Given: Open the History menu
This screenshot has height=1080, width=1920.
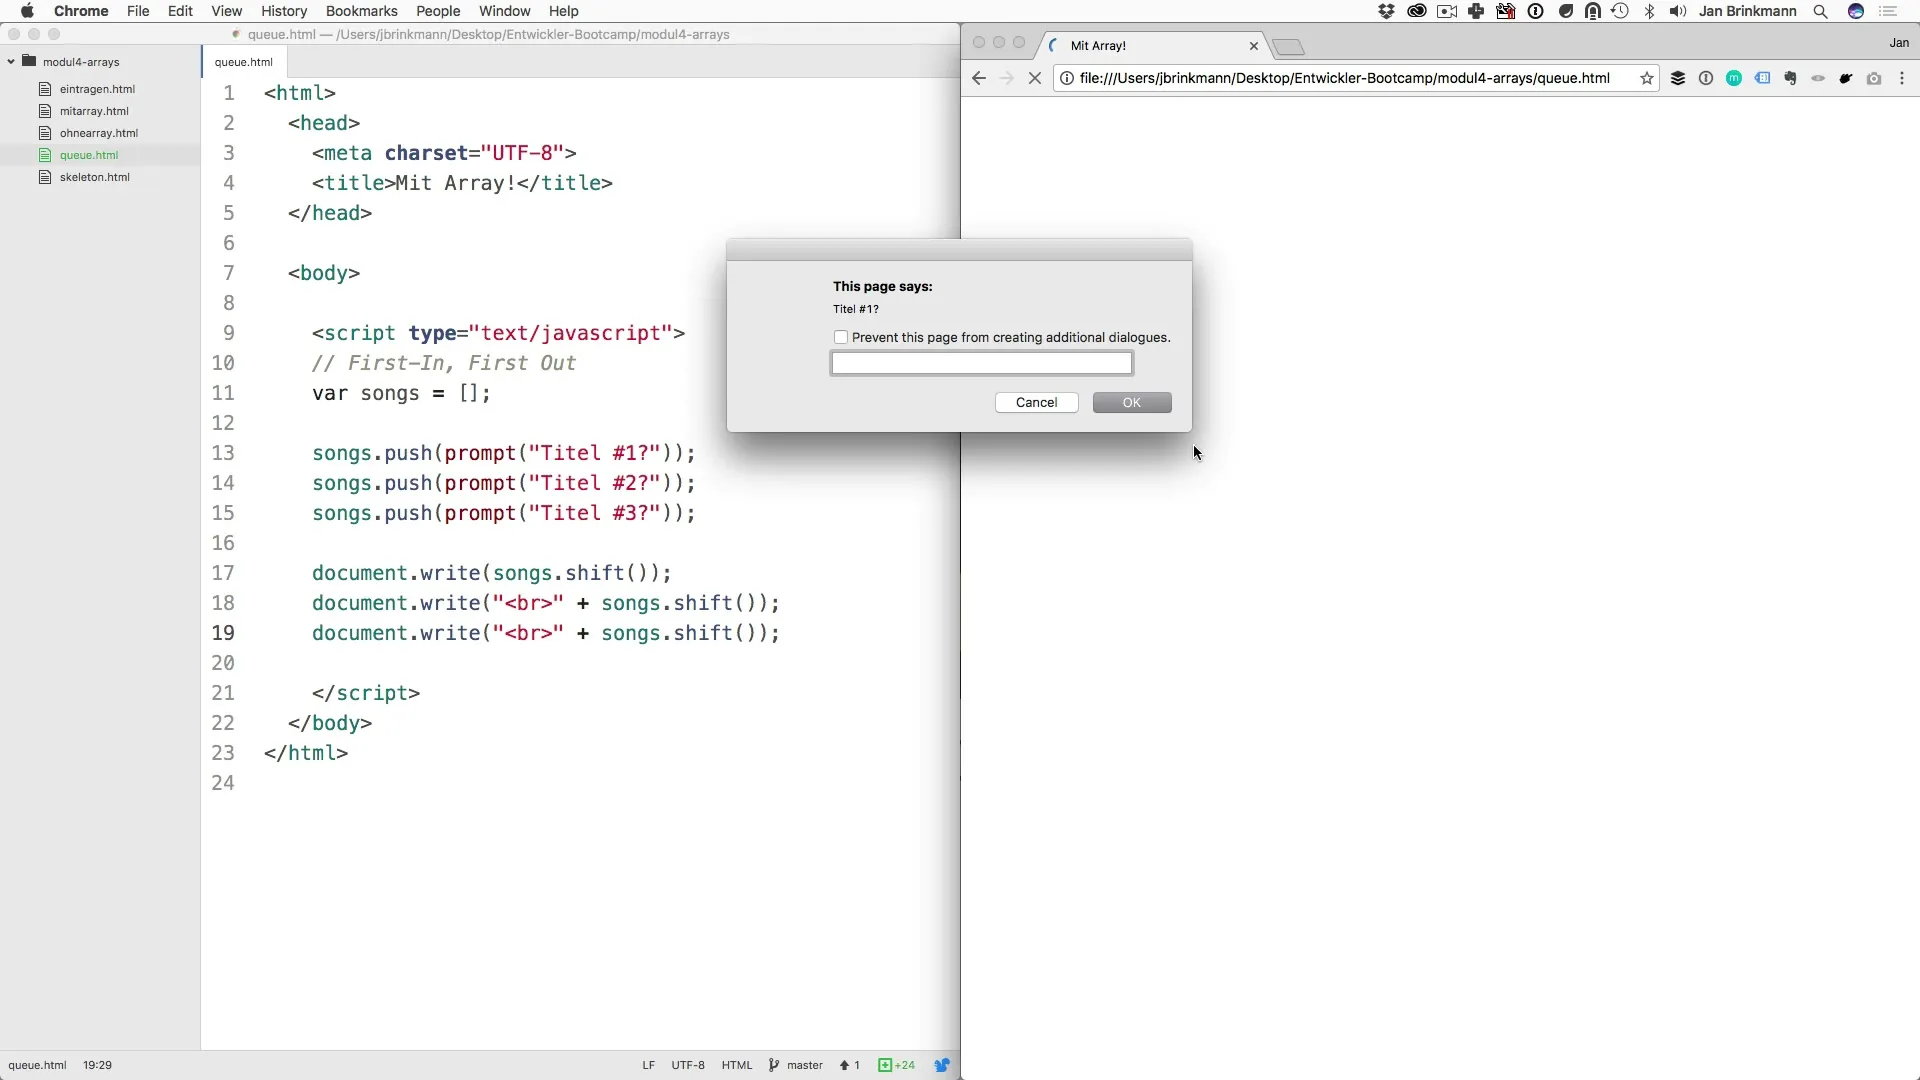Looking at the screenshot, I should (284, 11).
